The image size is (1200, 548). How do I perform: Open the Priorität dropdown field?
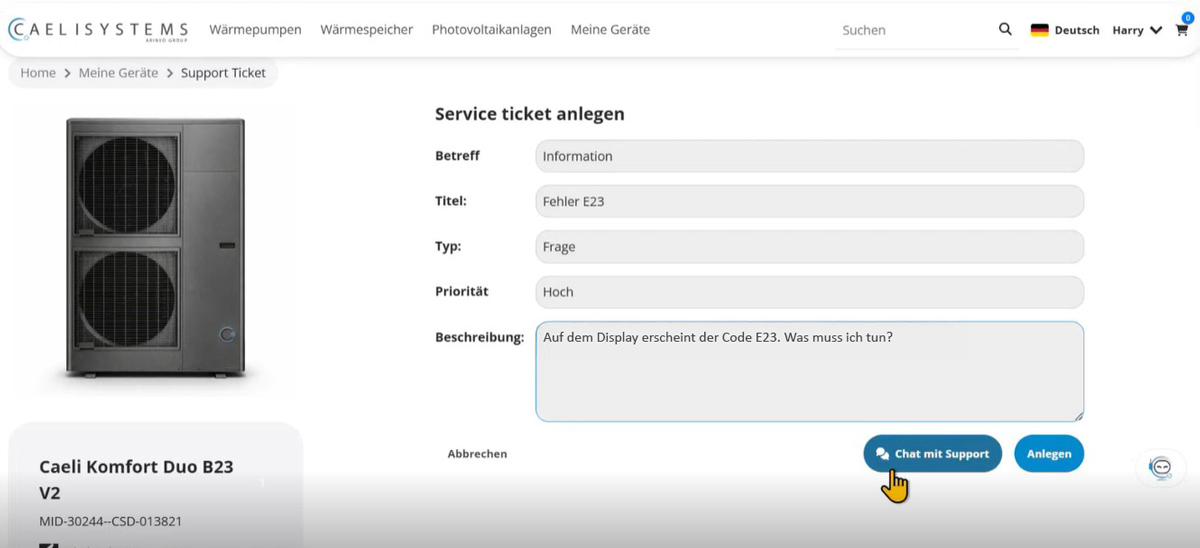tap(809, 292)
